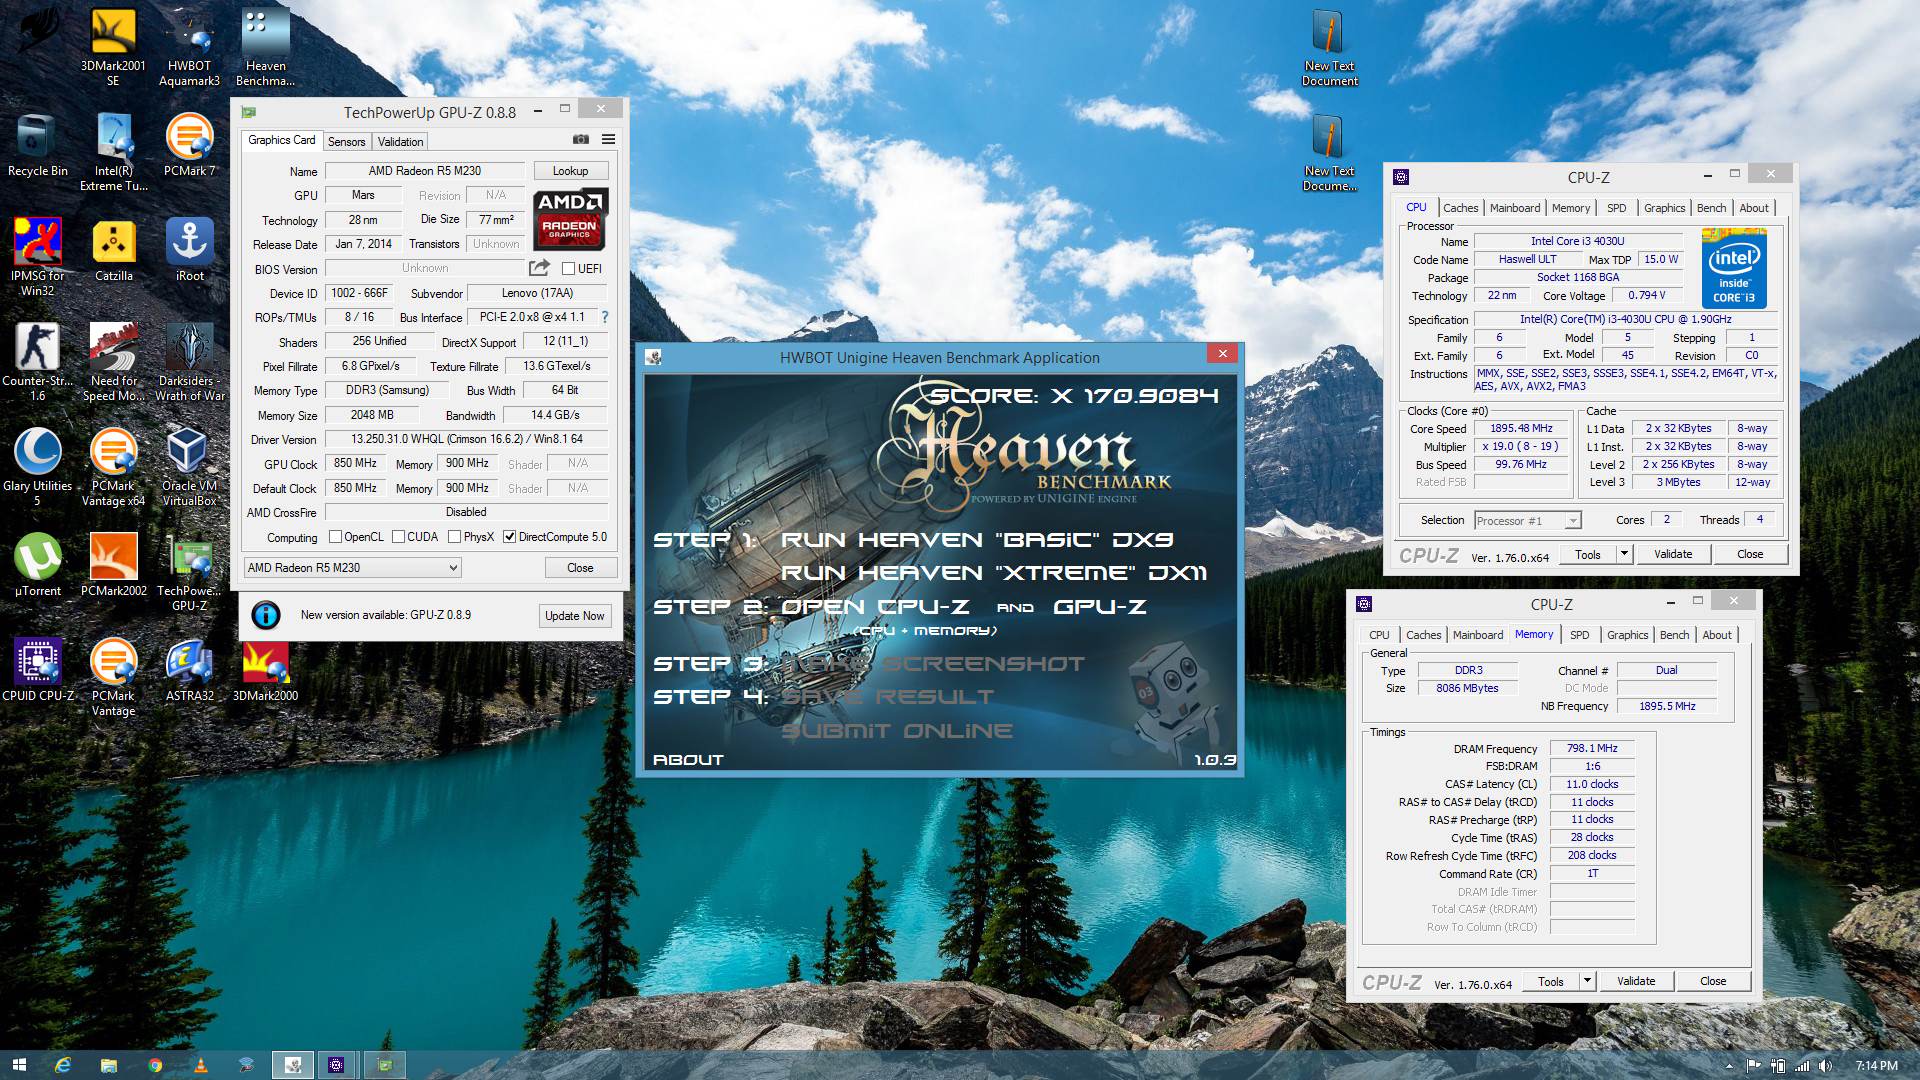Open uTorrent desktop icon

38,566
